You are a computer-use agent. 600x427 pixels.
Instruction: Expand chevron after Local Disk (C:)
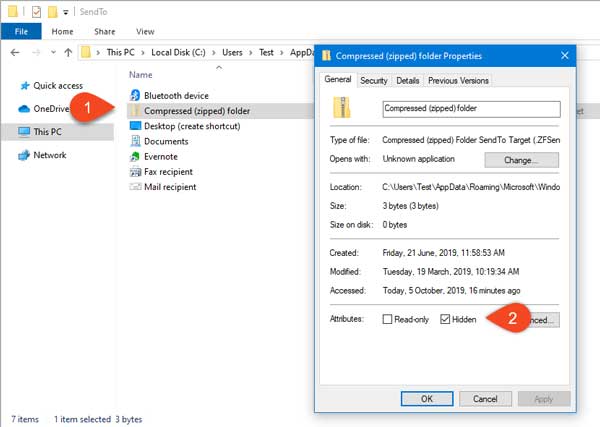tap(214, 53)
